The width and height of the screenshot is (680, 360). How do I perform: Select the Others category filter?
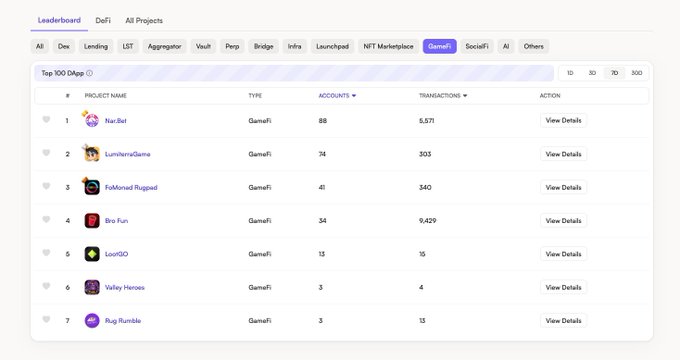tap(533, 46)
